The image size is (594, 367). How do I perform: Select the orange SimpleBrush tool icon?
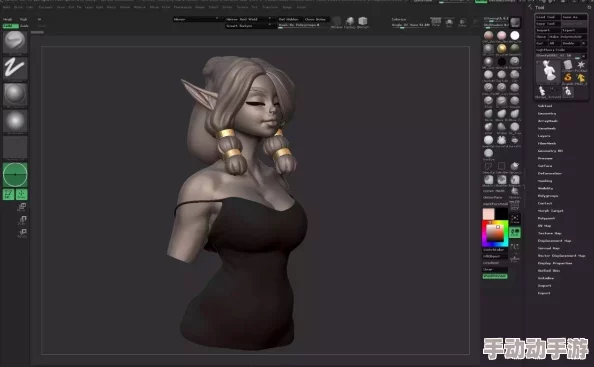567,78
